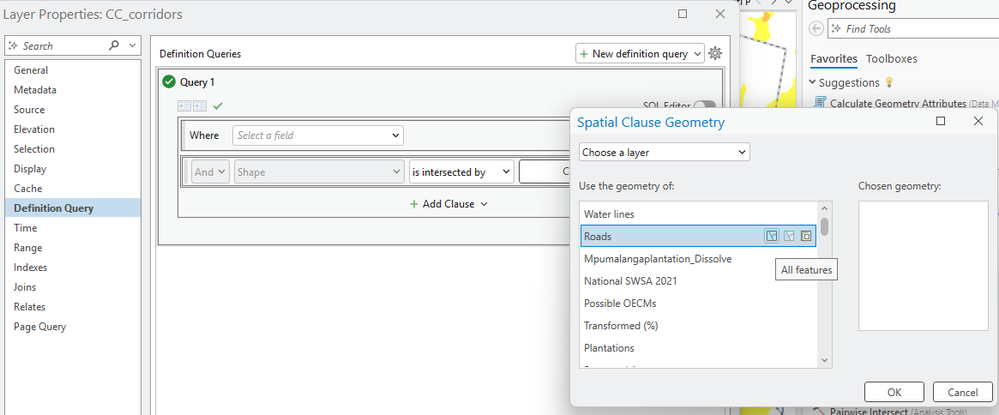
Task: Click the selected features icon in Roads row
Action: (789, 236)
